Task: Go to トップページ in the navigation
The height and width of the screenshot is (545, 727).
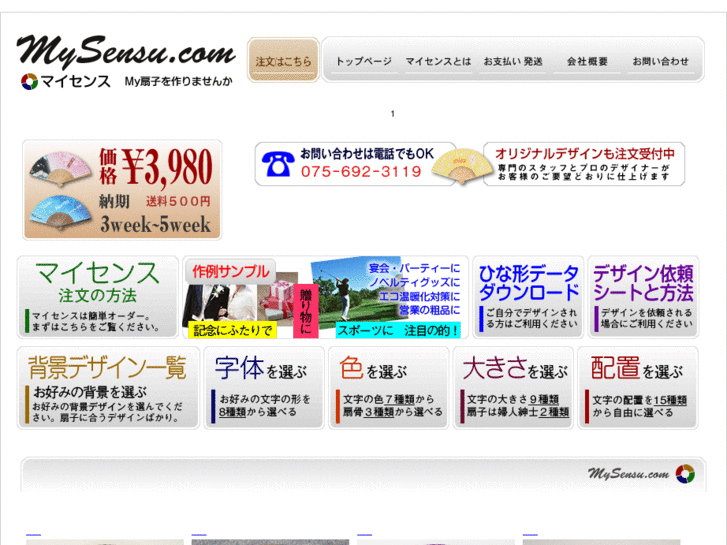Action: (x=364, y=62)
